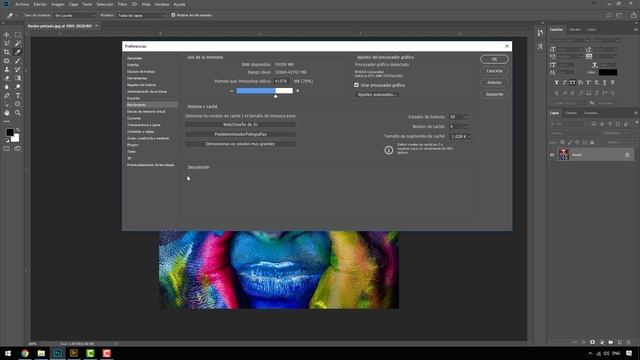This screenshot has height=360, width=640.
Task: Open the Archivo menu
Action: point(22,4)
